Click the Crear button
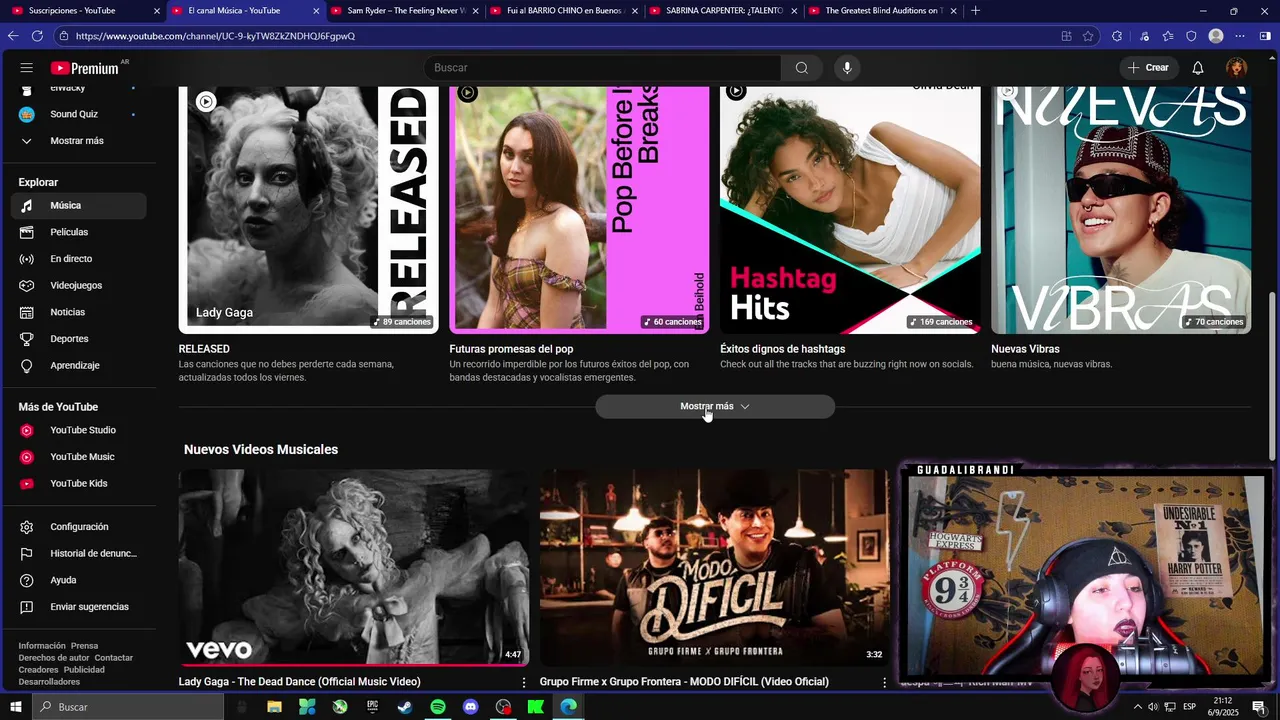This screenshot has height=720, width=1280. coord(1147,68)
